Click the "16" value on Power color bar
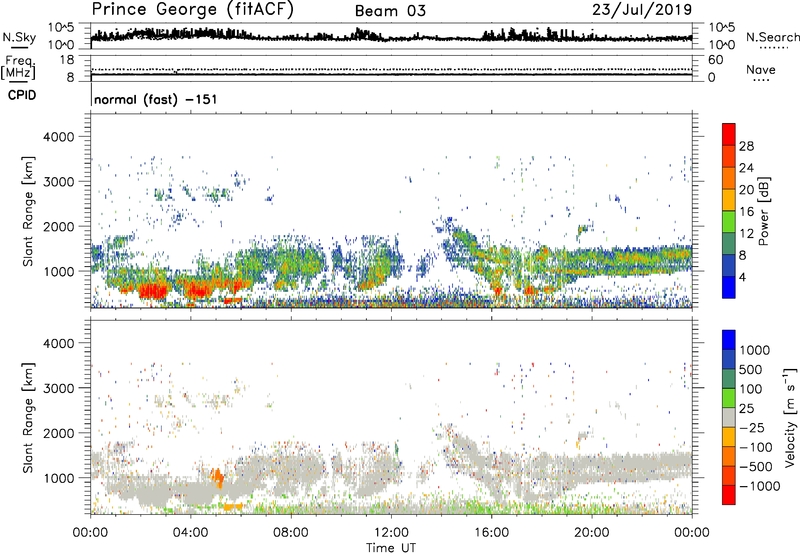800x554 pixels. pos(746,212)
